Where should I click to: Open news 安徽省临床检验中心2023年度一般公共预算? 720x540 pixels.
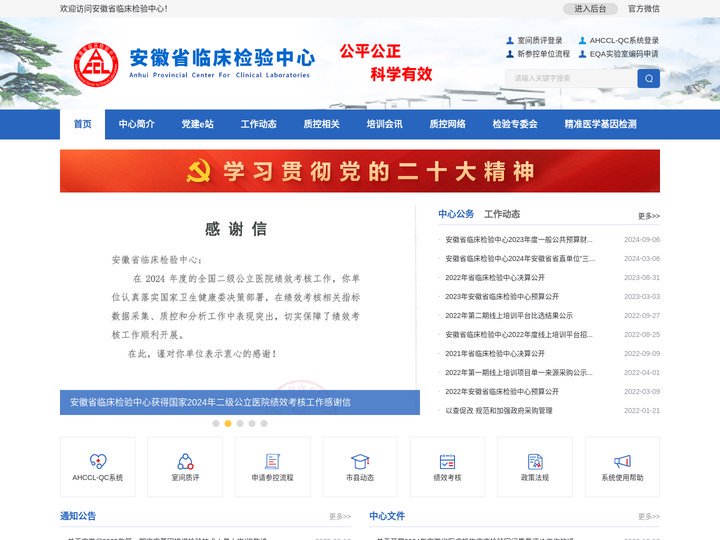click(519, 240)
